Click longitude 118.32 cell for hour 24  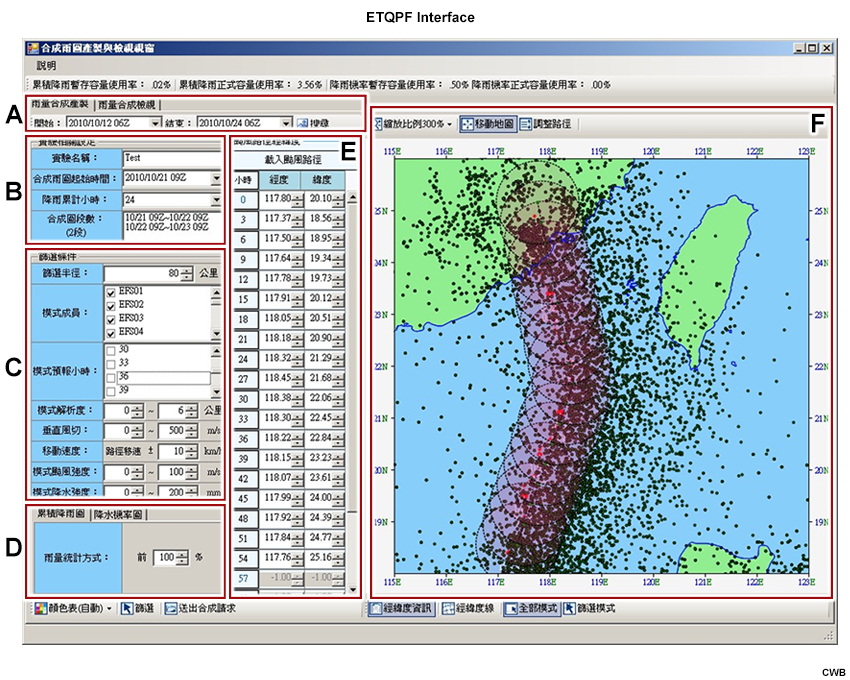tap(281, 358)
